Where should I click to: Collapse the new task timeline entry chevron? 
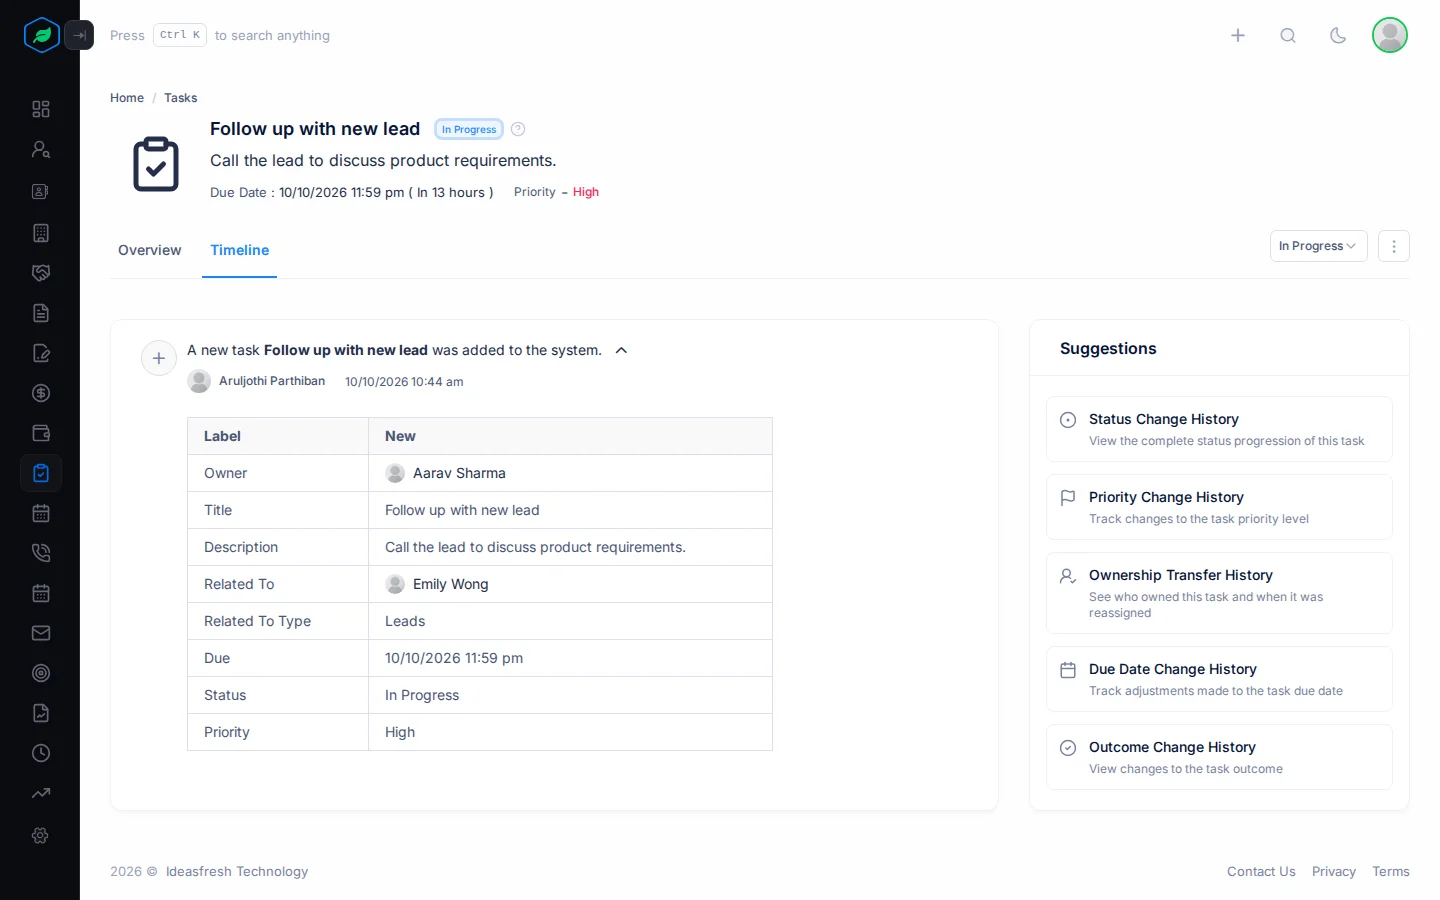click(x=621, y=350)
